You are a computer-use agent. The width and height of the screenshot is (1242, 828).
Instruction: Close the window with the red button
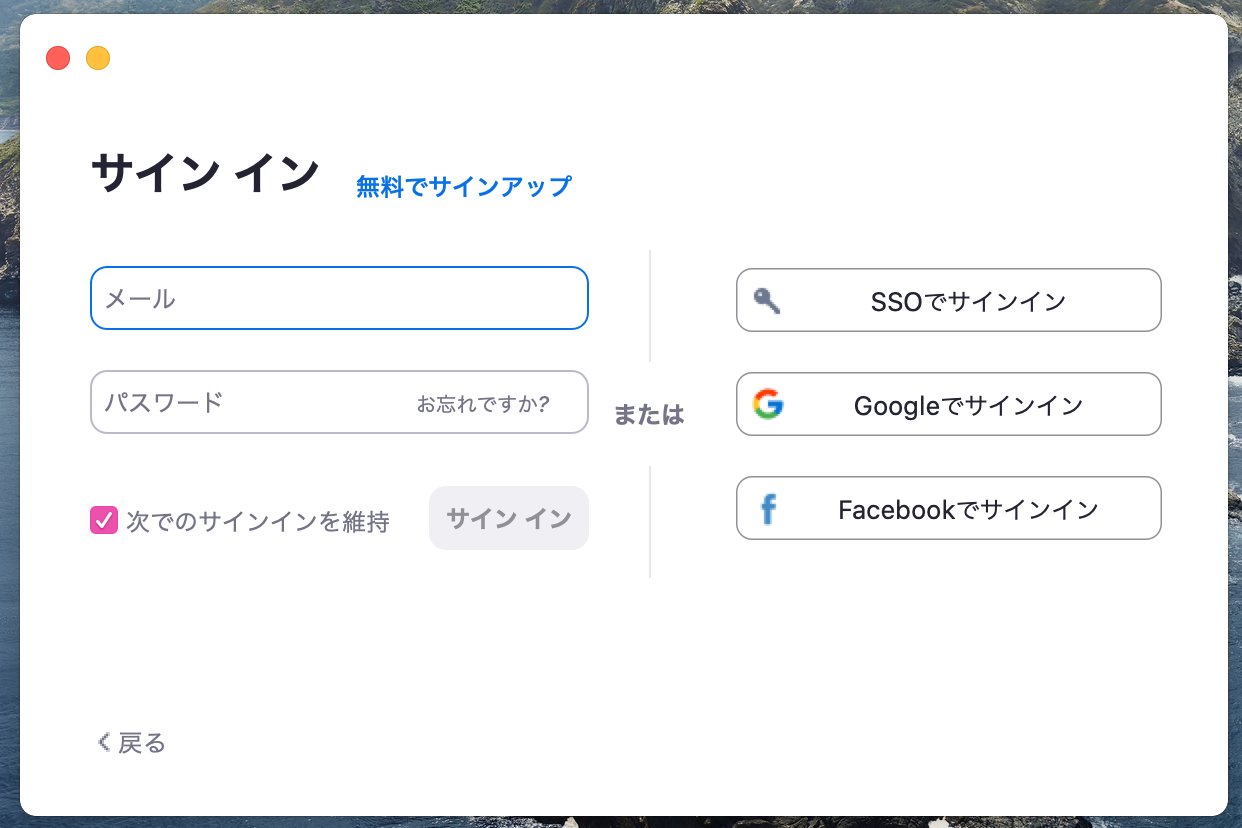[x=58, y=58]
